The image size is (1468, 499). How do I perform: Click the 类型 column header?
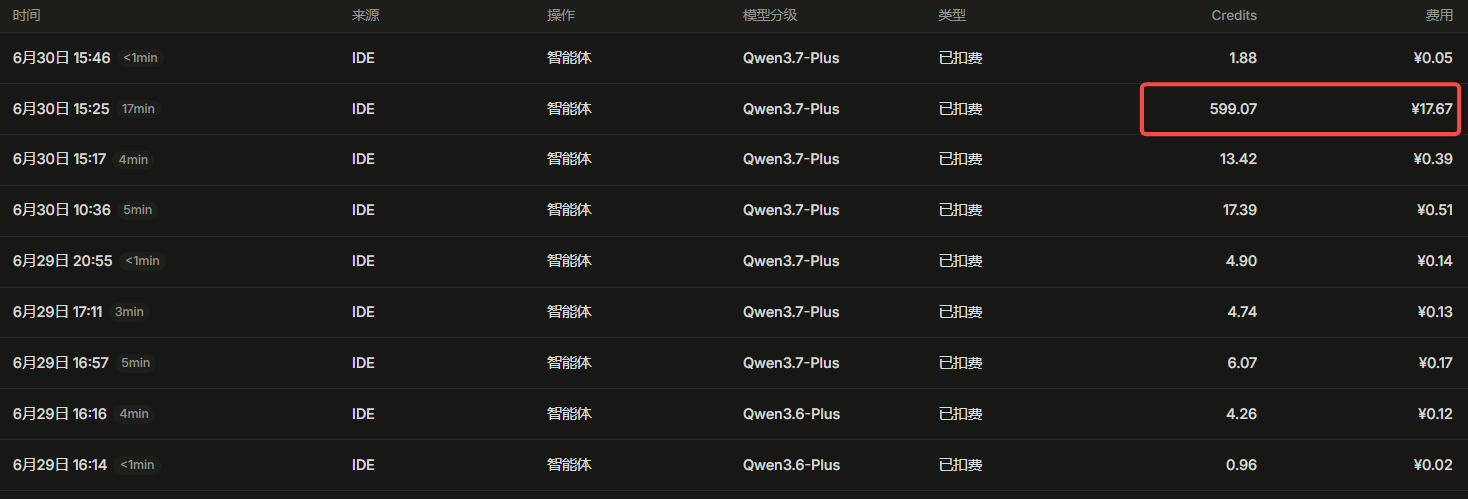[x=952, y=16]
